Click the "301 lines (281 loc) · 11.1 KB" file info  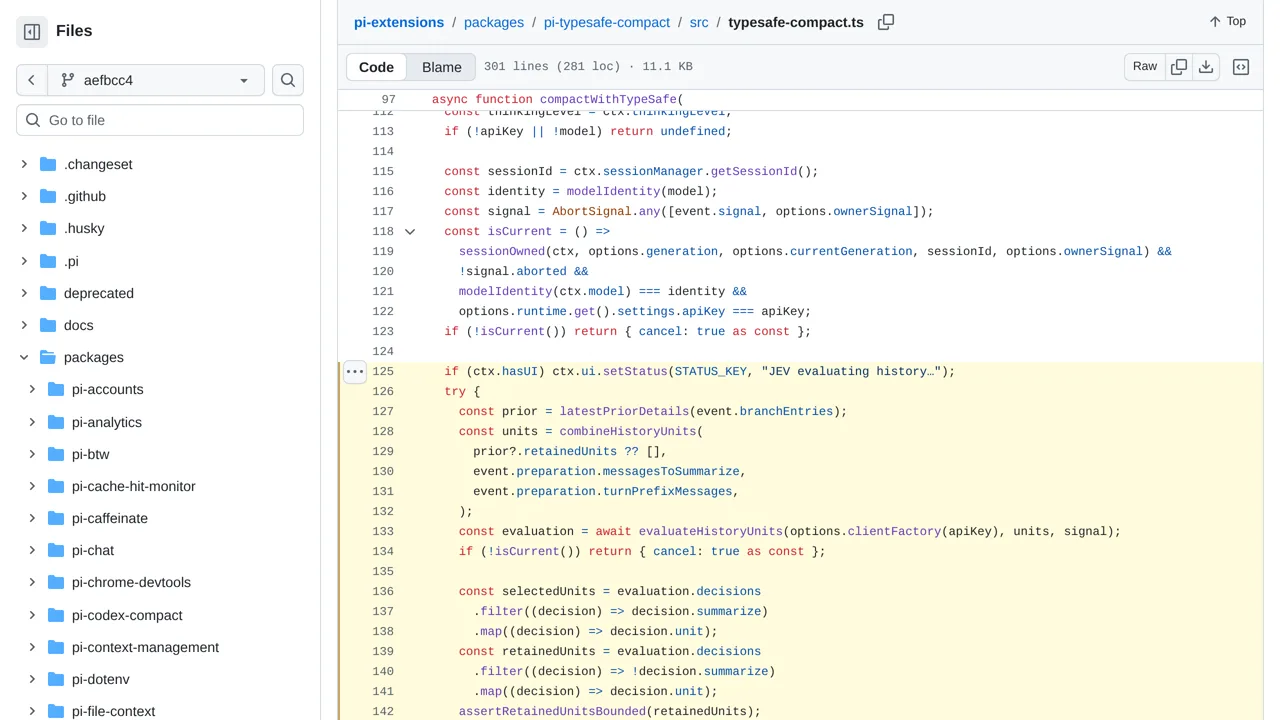pos(588,67)
